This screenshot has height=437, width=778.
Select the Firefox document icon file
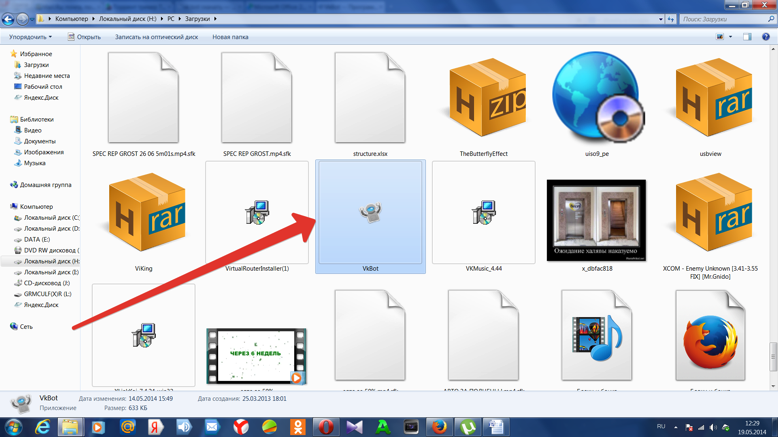tap(711, 336)
